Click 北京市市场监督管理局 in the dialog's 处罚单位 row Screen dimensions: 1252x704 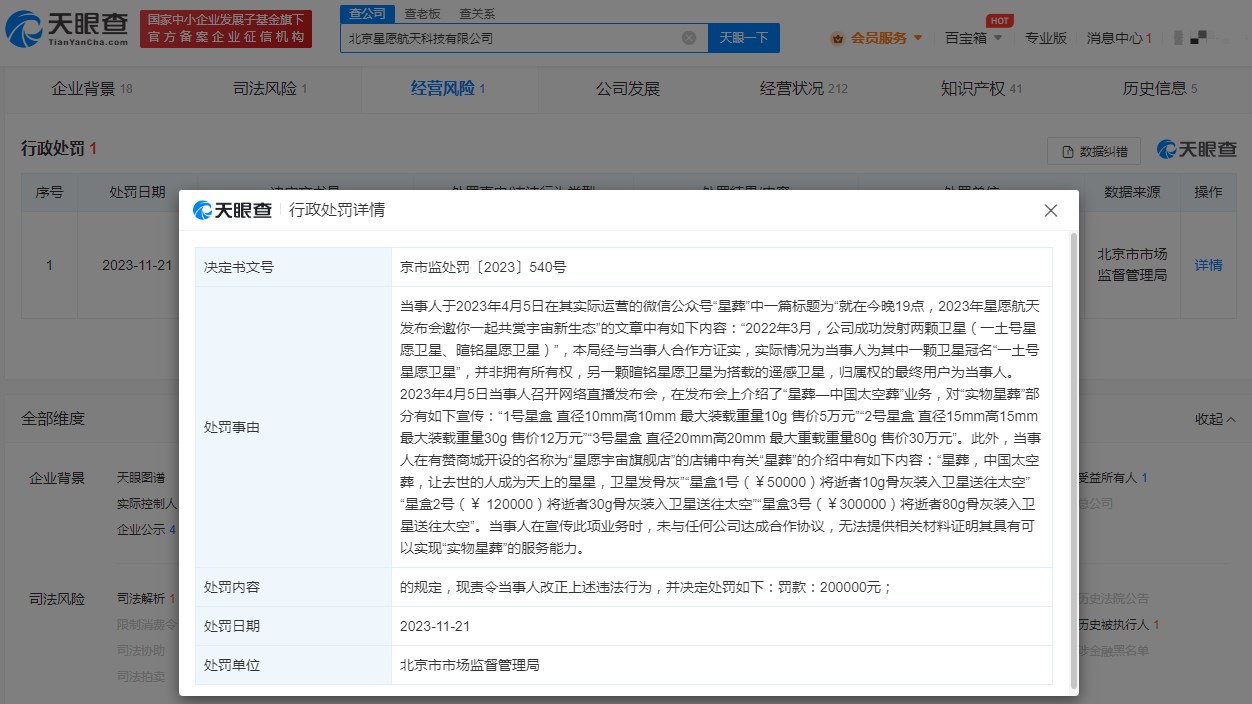click(469, 665)
